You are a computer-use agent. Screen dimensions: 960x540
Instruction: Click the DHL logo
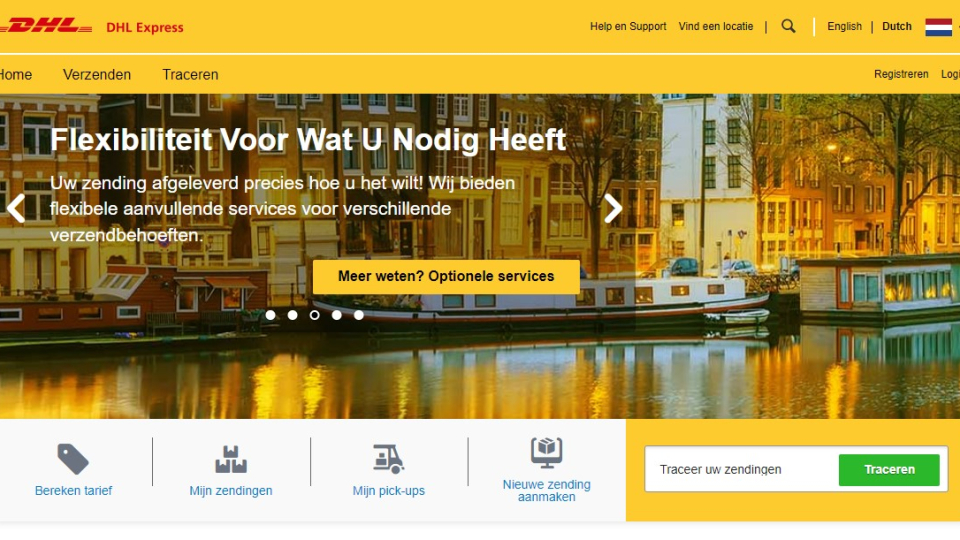[46, 26]
